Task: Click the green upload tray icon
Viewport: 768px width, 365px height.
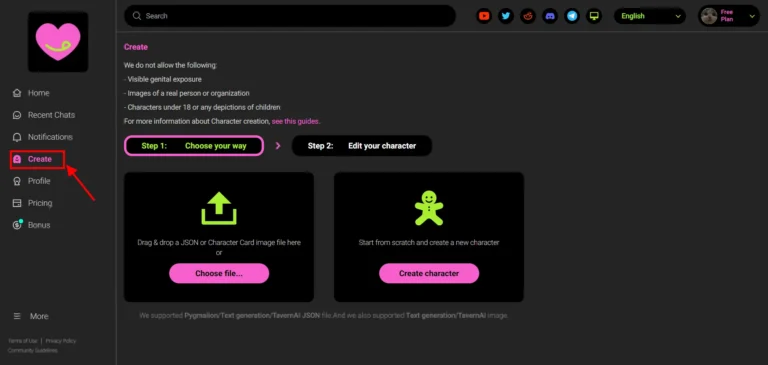Action: click(x=219, y=208)
